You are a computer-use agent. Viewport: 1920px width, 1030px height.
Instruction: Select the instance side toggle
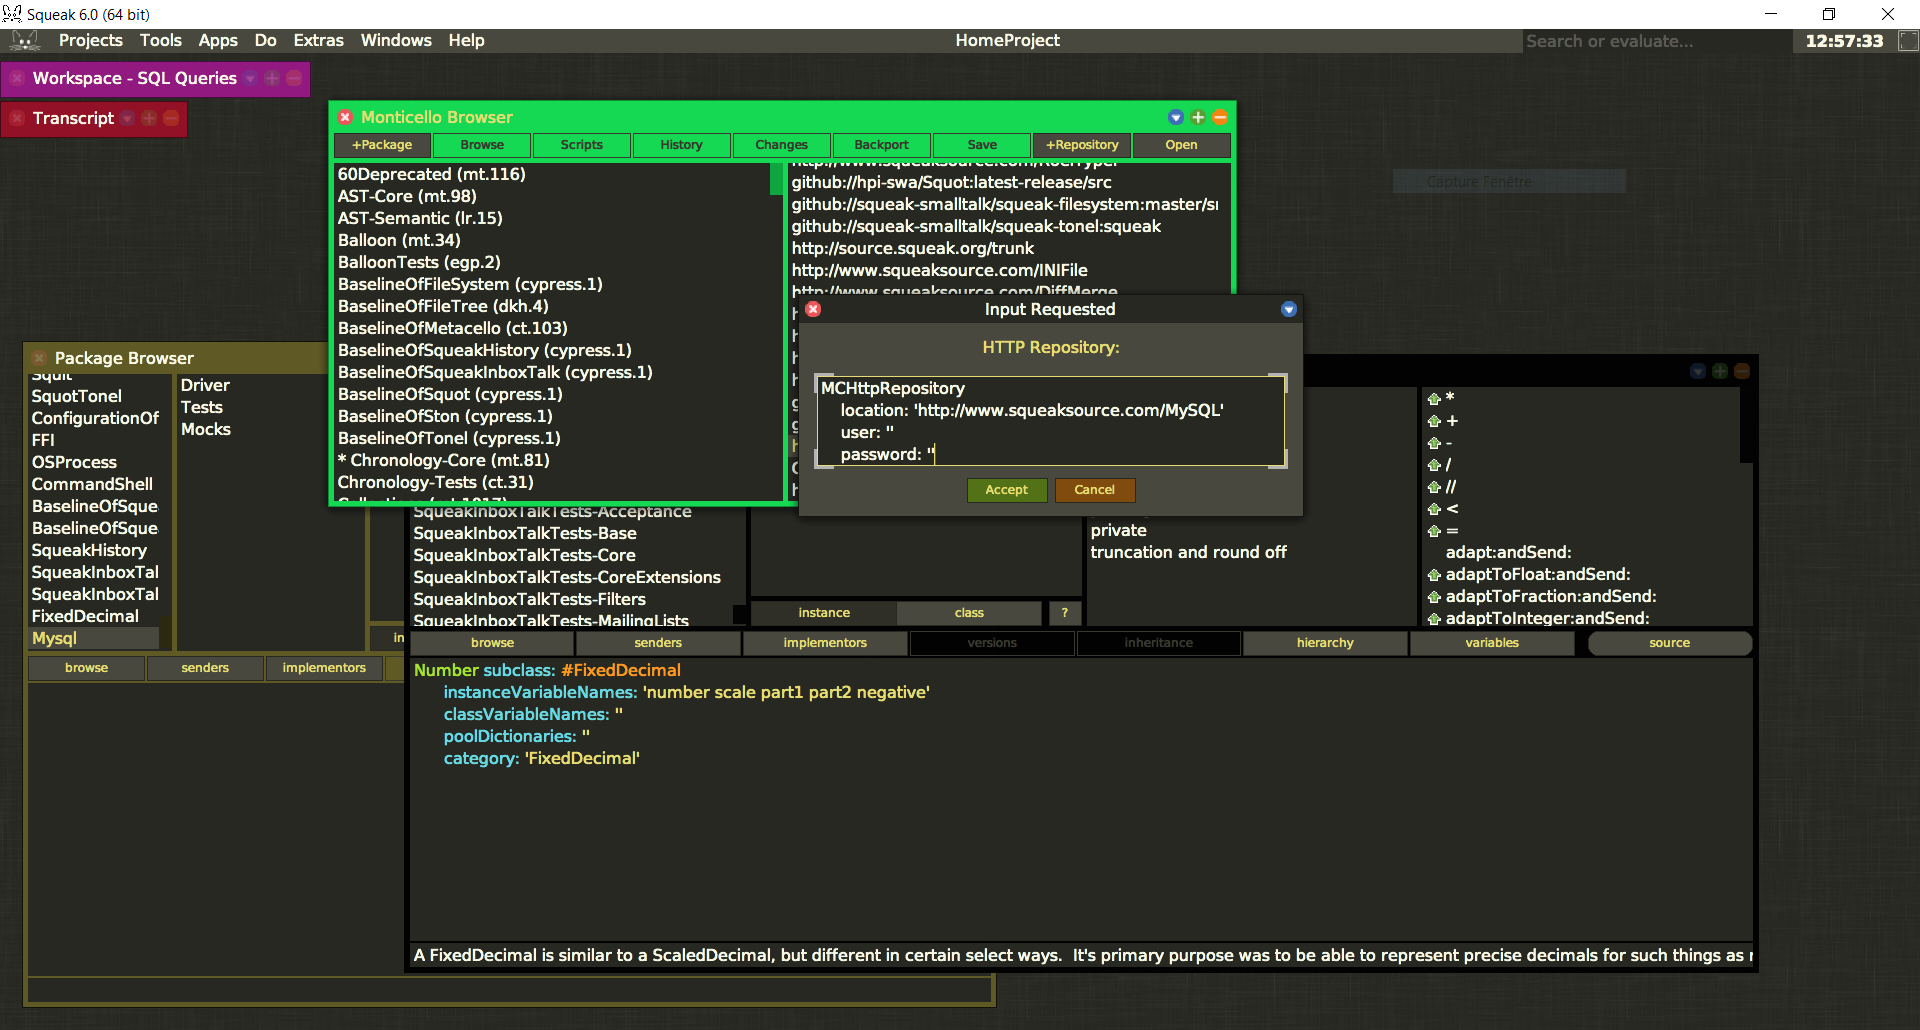824,613
